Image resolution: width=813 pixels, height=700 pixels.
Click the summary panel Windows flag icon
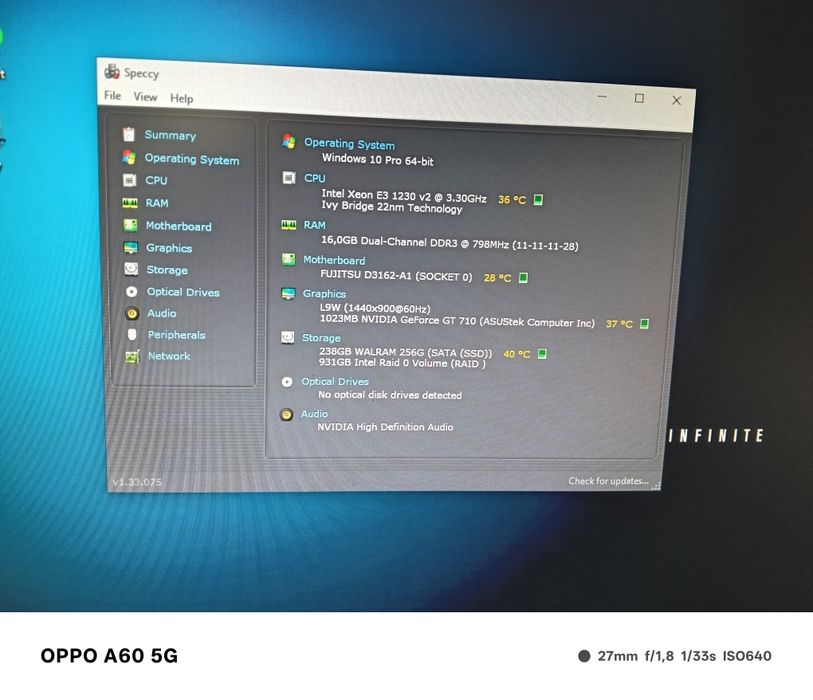(x=289, y=141)
